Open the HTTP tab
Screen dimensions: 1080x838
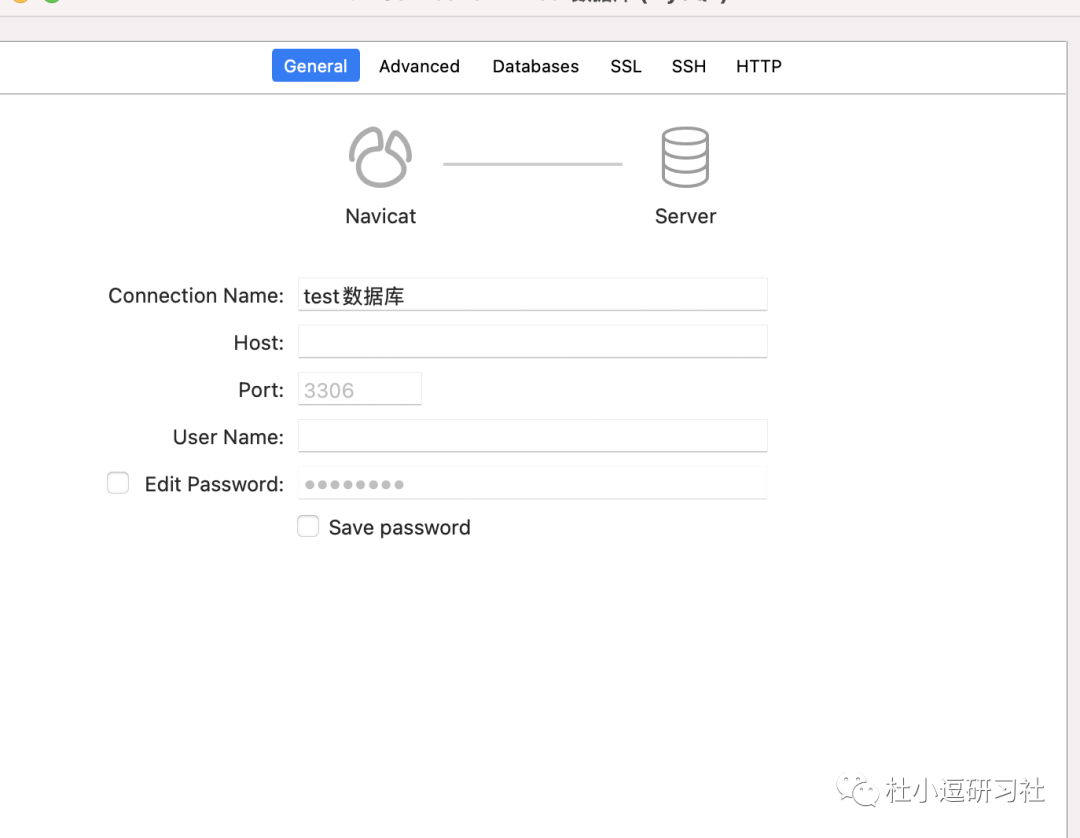(758, 66)
